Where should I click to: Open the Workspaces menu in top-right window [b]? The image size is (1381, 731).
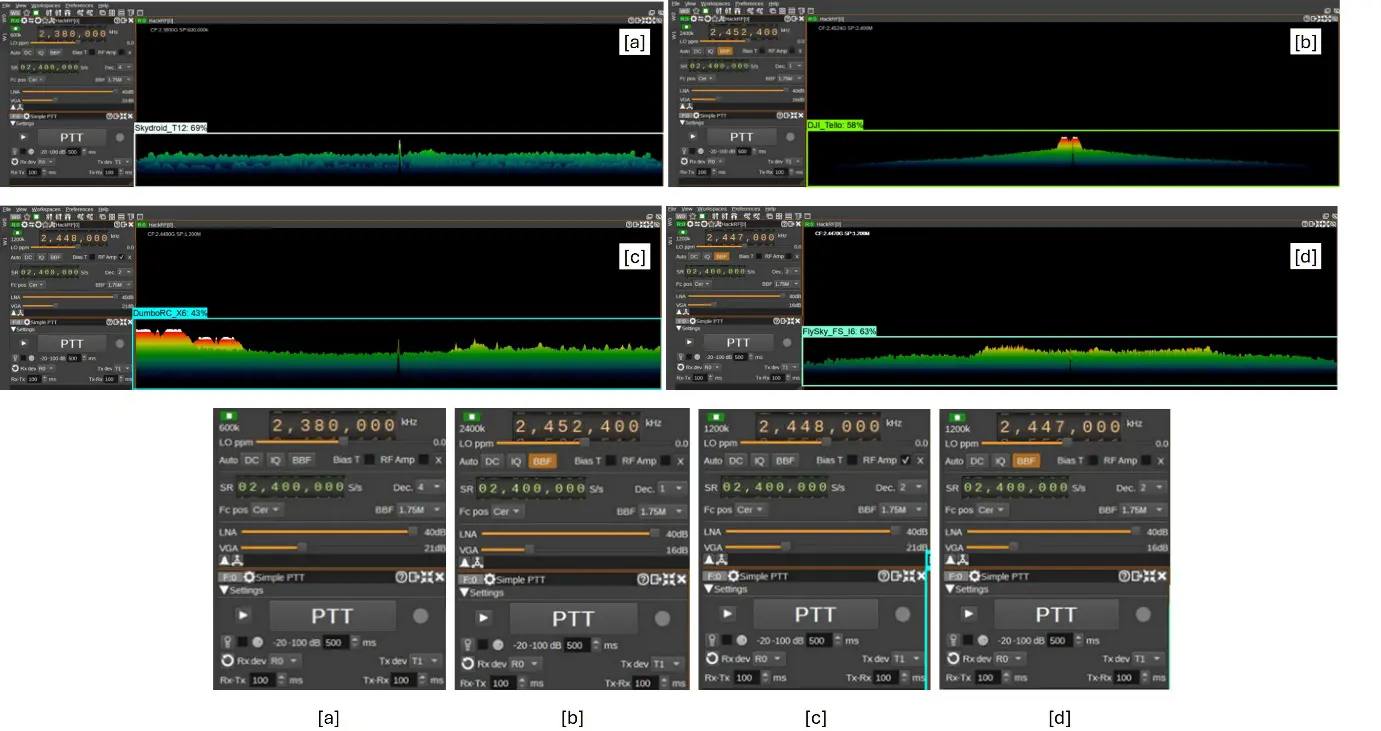click(x=715, y=4)
